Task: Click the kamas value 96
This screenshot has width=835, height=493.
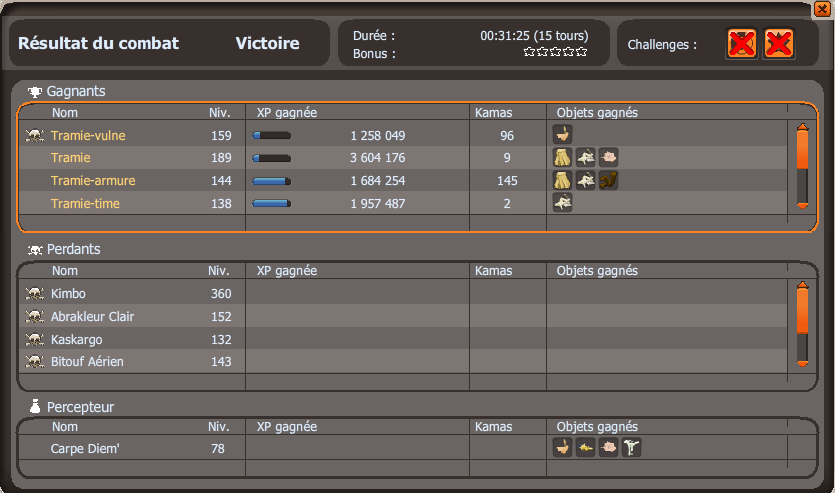Action: point(507,136)
